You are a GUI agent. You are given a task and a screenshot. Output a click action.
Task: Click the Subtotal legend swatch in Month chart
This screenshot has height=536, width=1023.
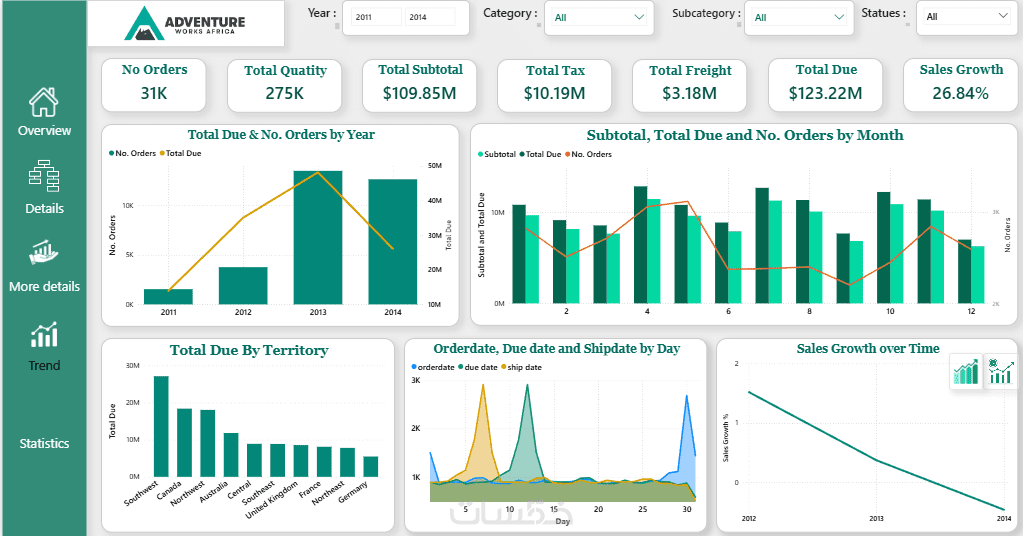(481, 155)
